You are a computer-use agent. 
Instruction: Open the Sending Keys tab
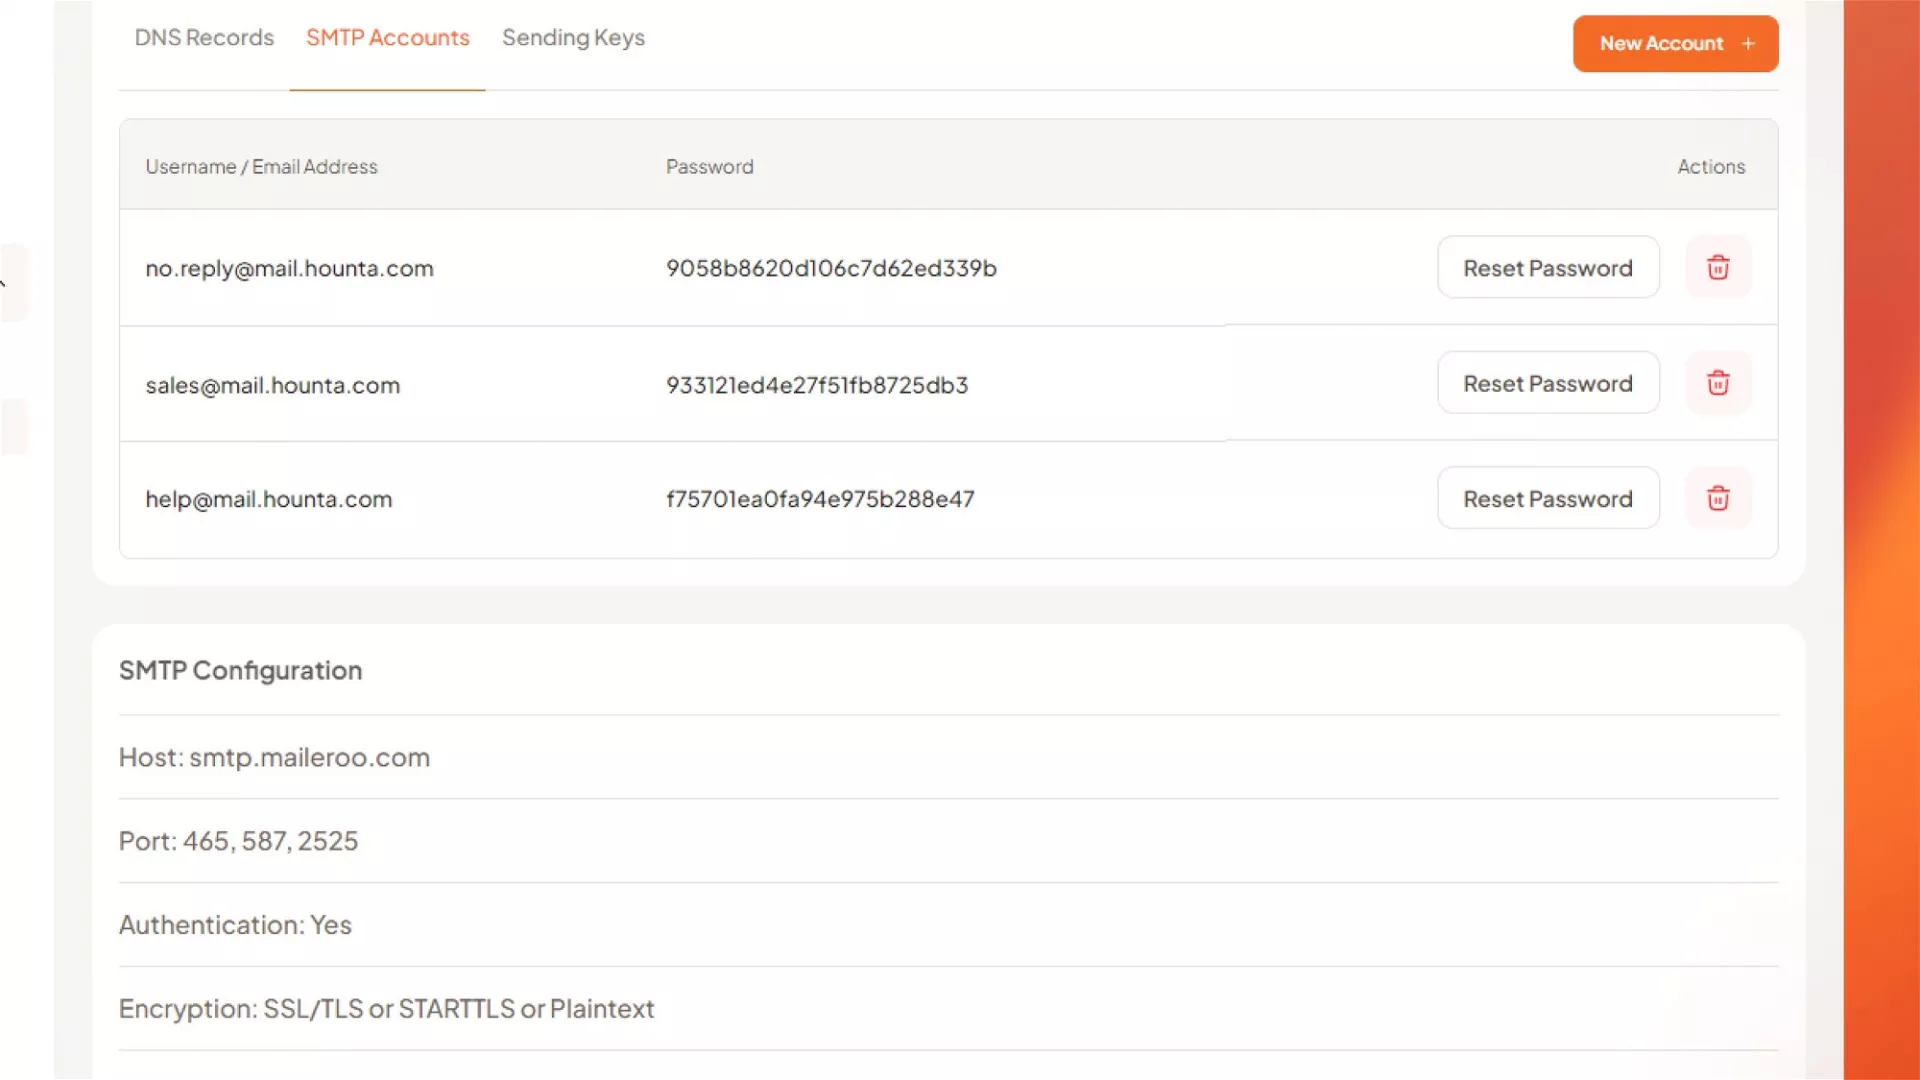tap(573, 38)
